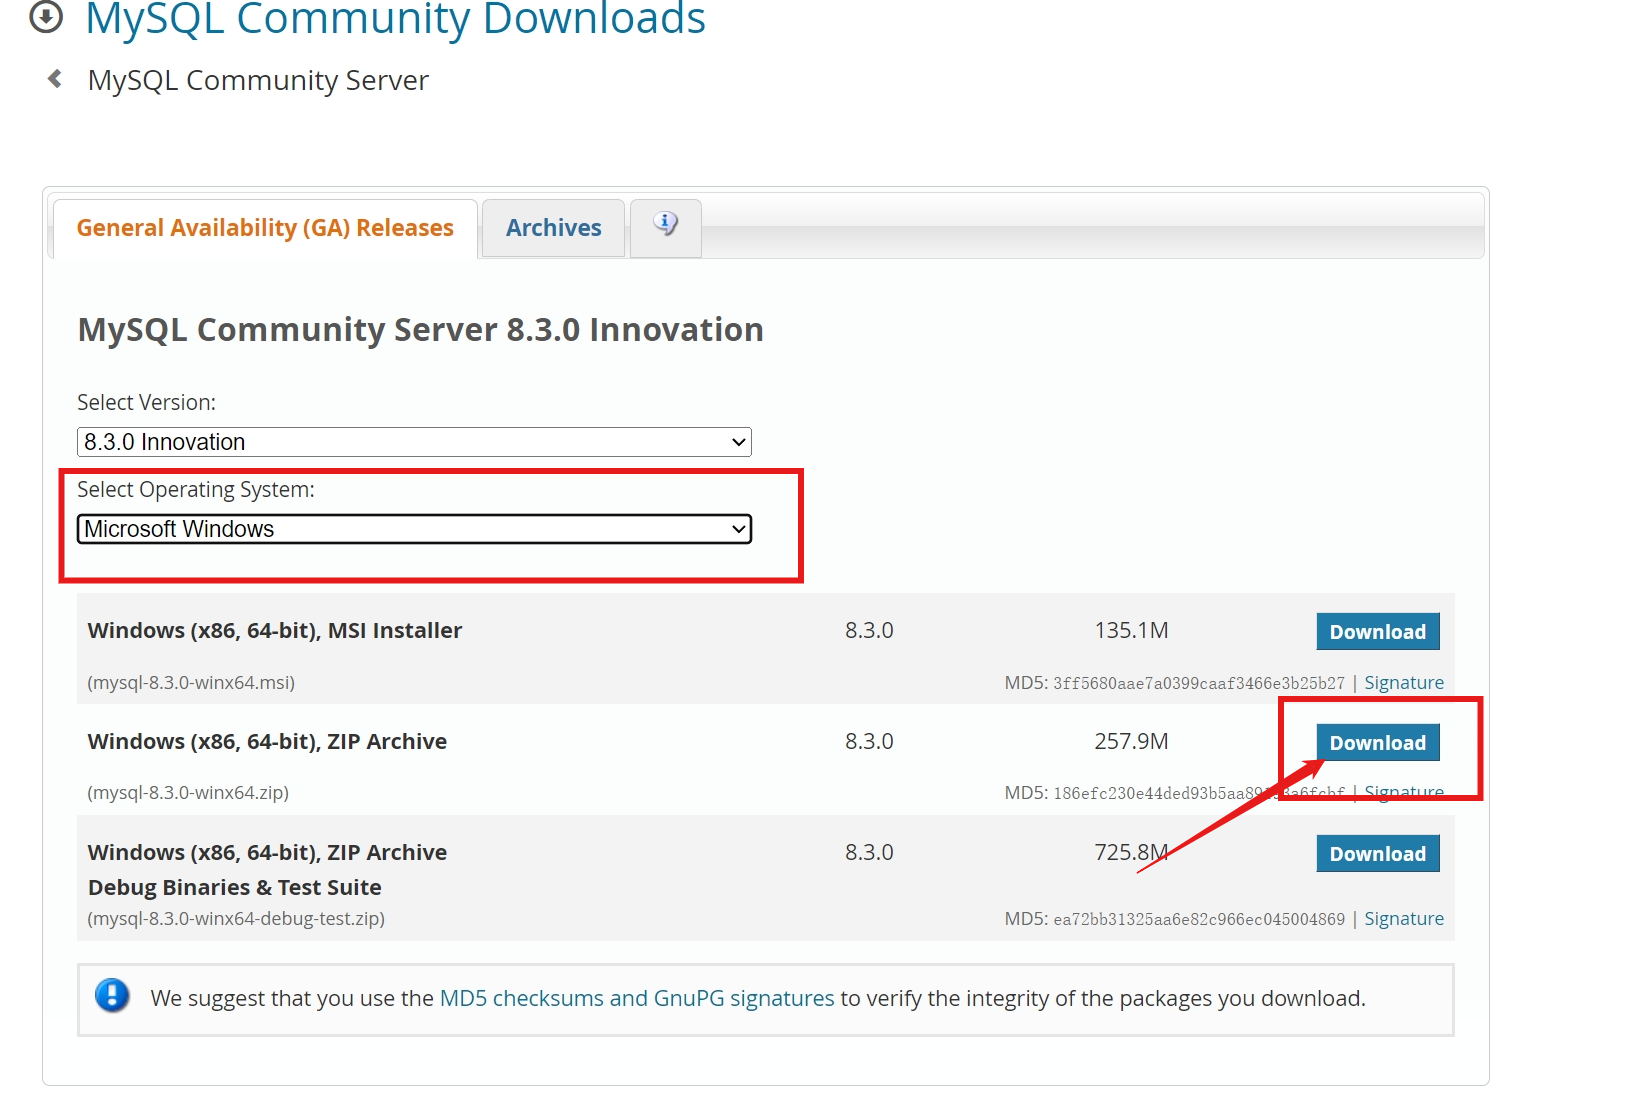Open Signature link for MSI Installer

click(1403, 683)
